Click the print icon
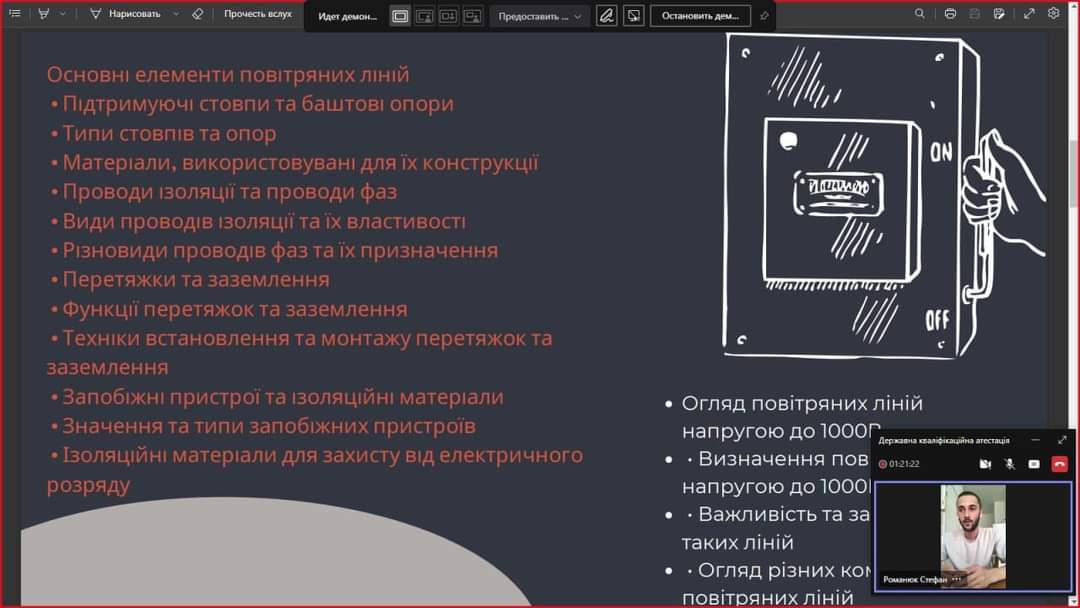Image resolution: width=1080 pixels, height=608 pixels. point(950,13)
